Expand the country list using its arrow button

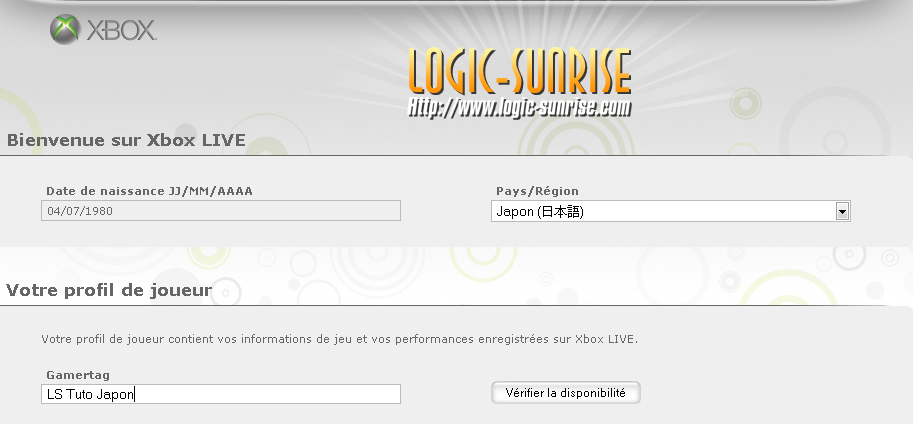pyautogui.click(x=842, y=211)
